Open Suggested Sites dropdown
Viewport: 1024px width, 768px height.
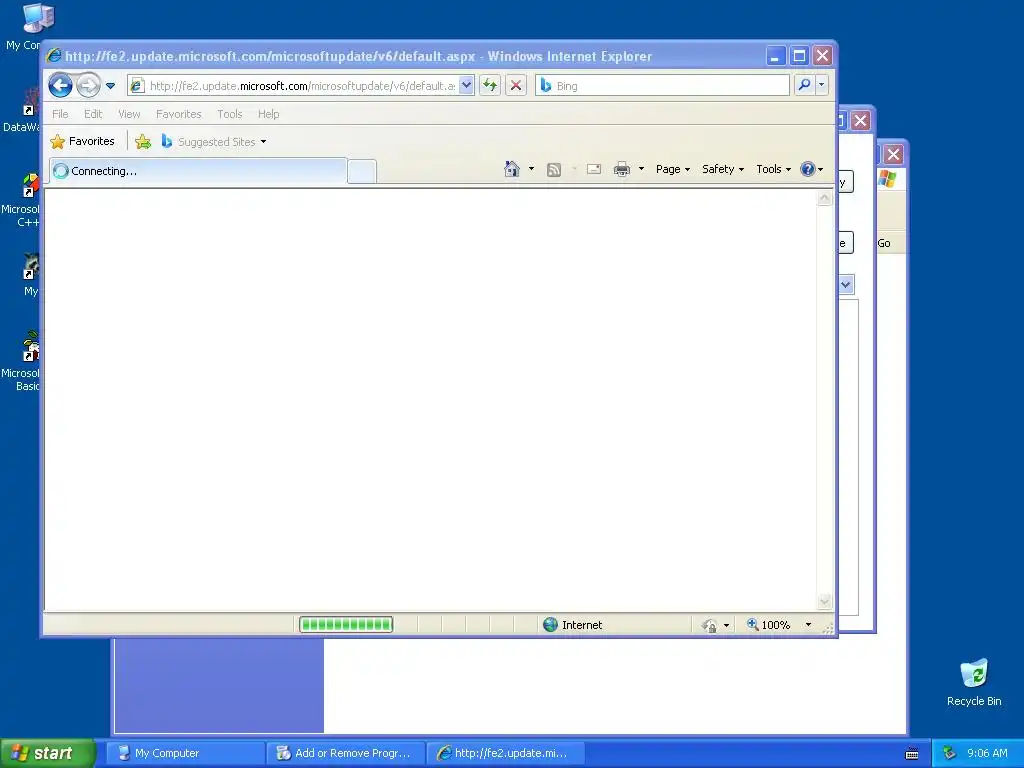tap(214, 141)
